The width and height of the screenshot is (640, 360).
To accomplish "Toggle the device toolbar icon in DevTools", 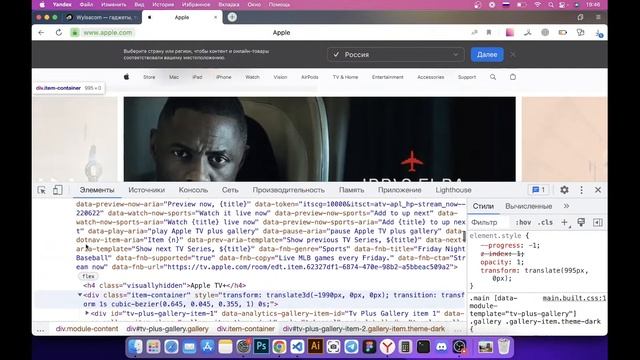I will point(58,190).
